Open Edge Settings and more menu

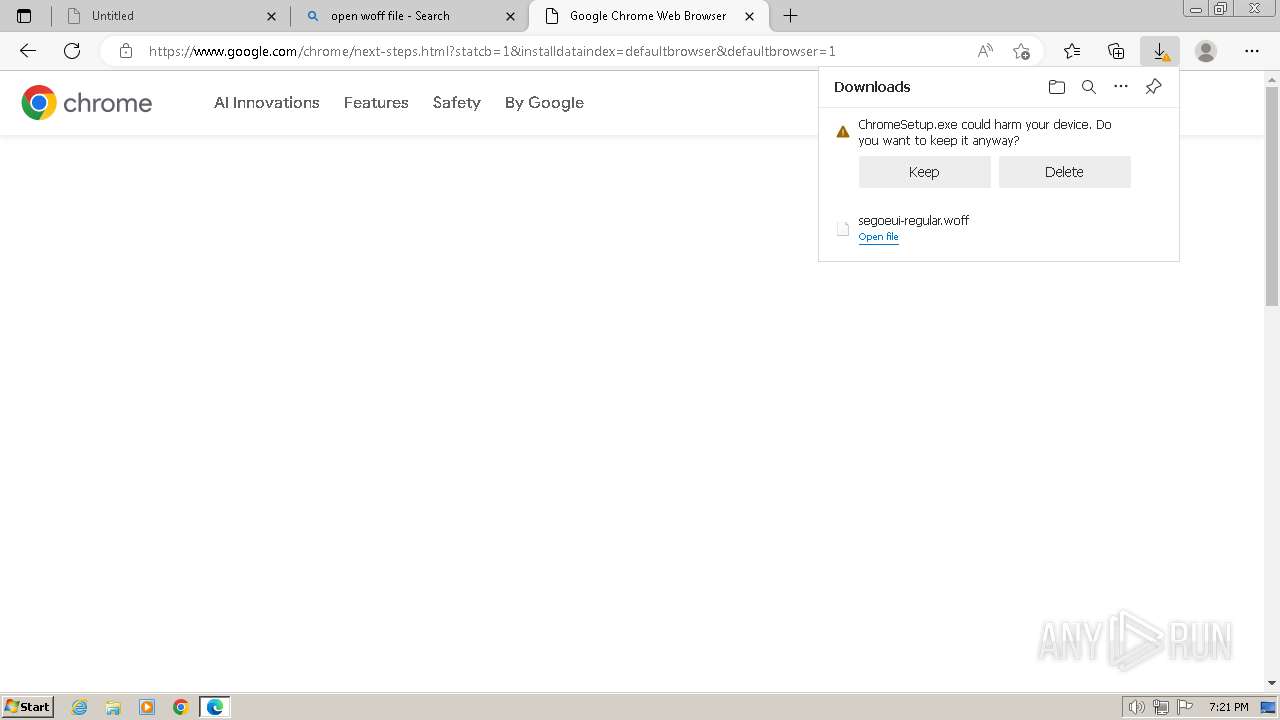(x=1252, y=51)
